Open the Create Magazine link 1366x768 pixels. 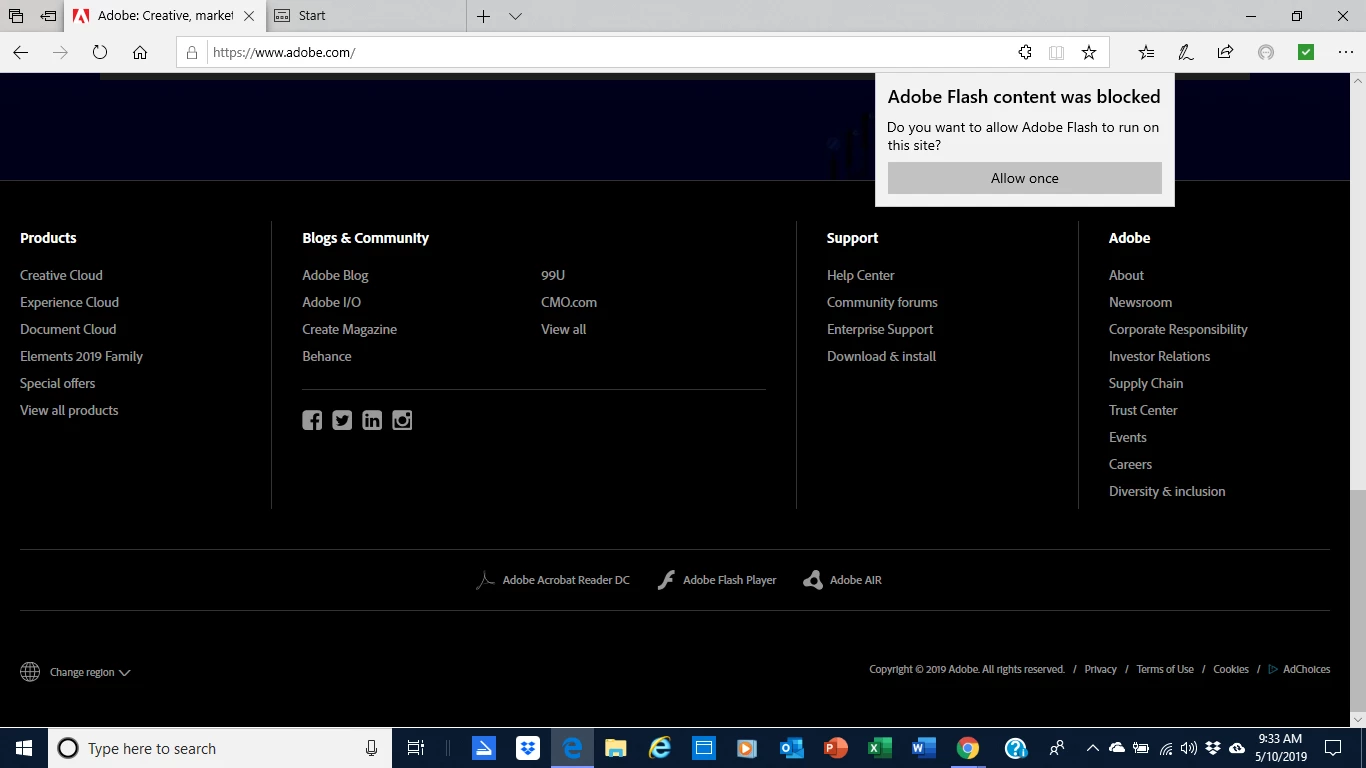click(350, 329)
